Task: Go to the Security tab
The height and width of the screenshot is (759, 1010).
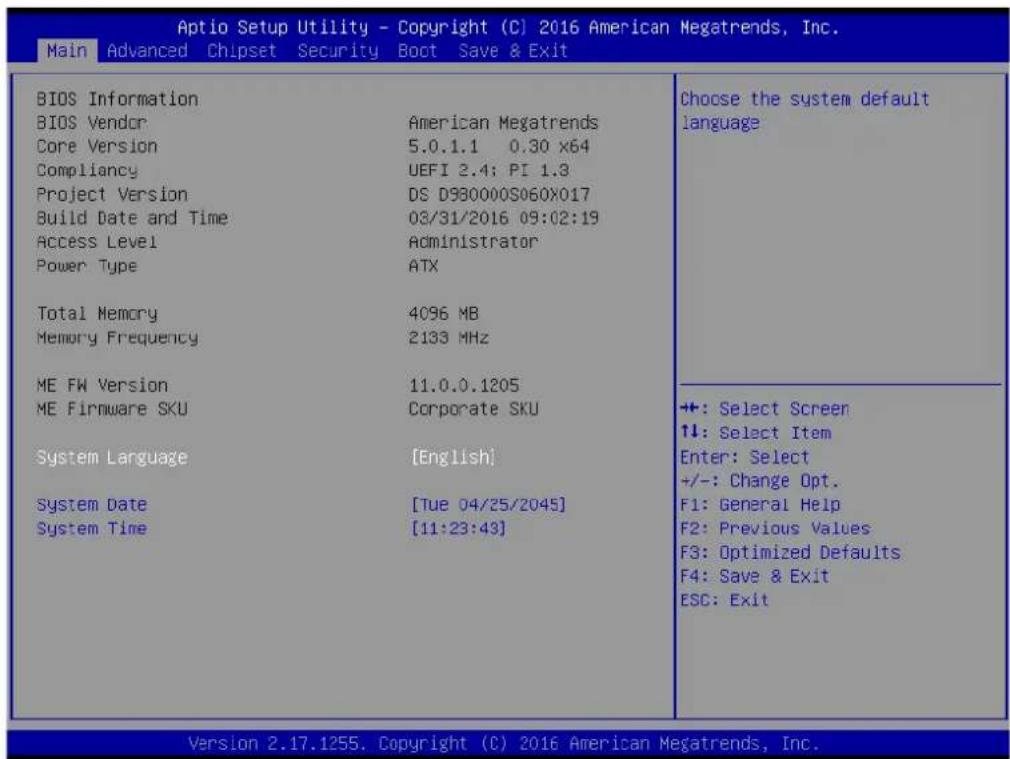Action: (338, 51)
